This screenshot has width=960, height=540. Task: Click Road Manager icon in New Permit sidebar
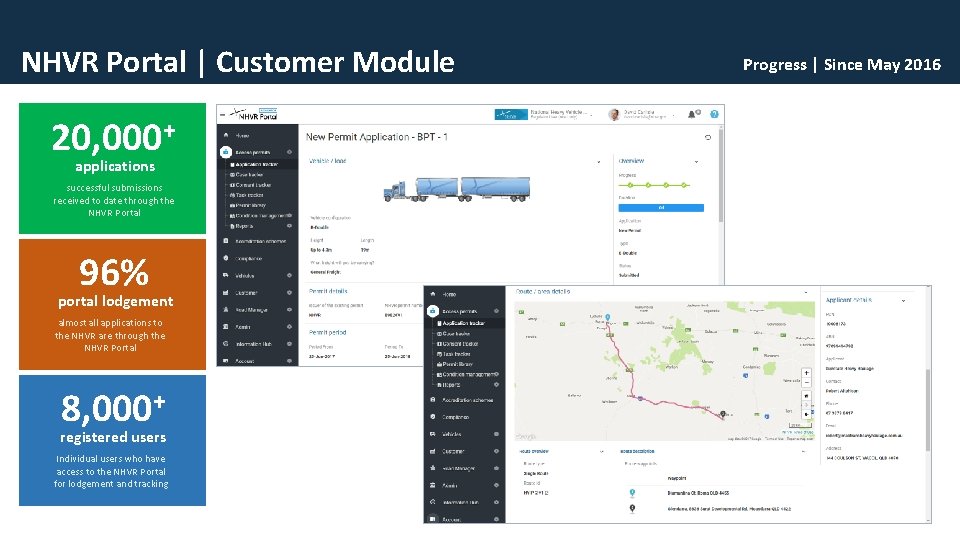[x=226, y=310]
